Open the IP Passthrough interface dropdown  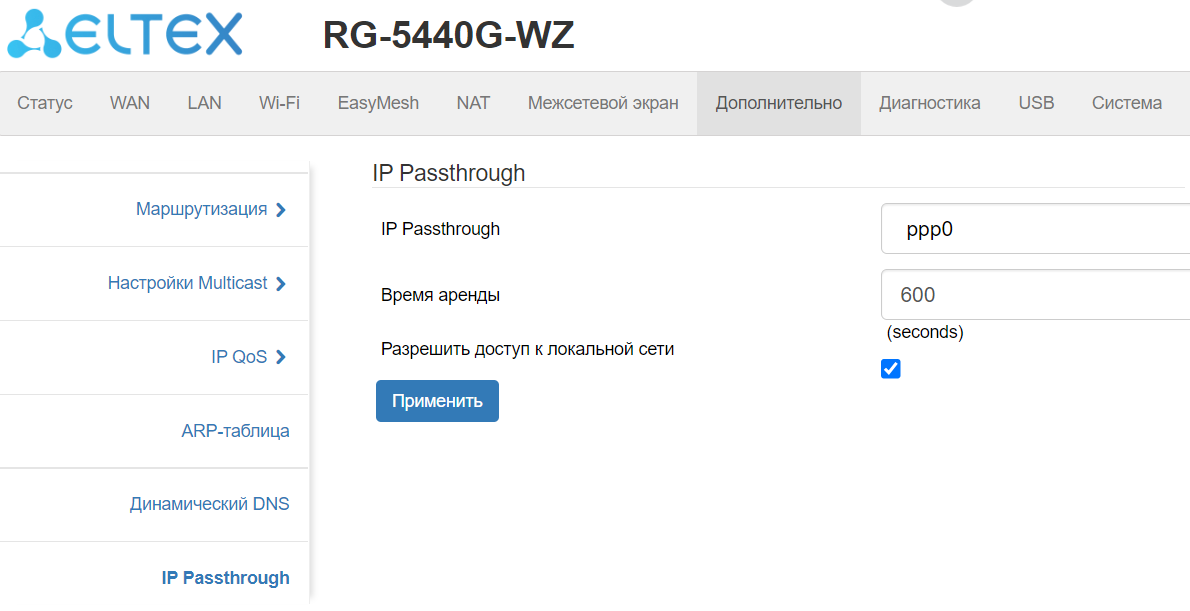click(x=1035, y=229)
